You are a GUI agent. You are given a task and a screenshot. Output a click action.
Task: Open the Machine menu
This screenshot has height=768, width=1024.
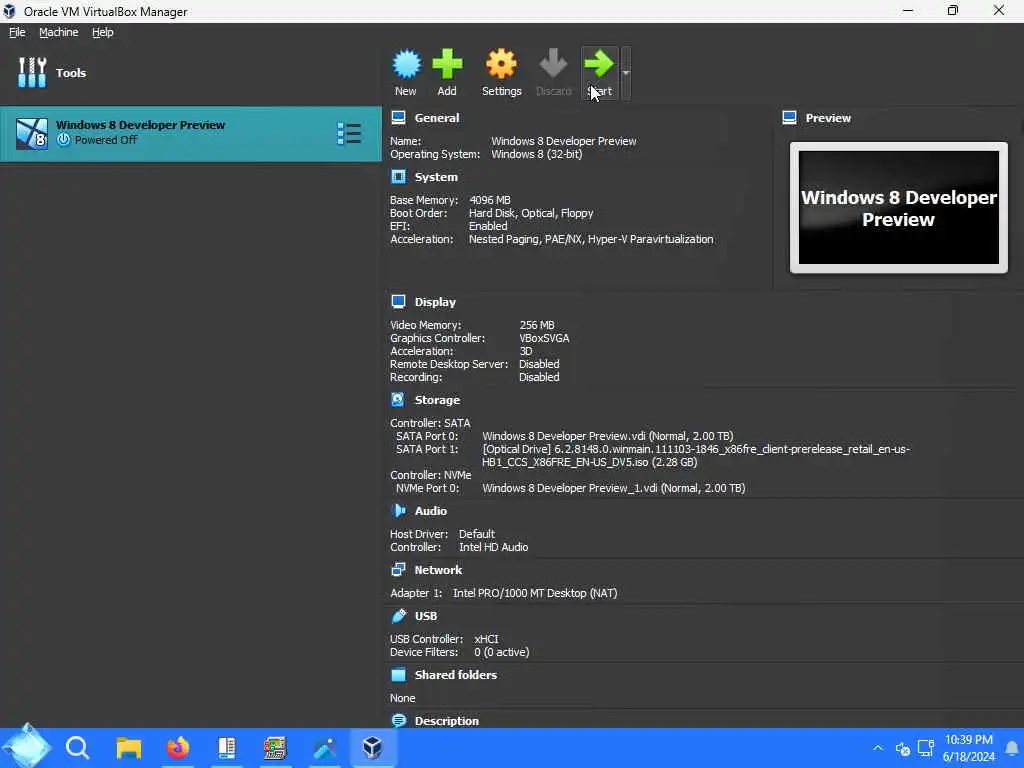coord(59,32)
